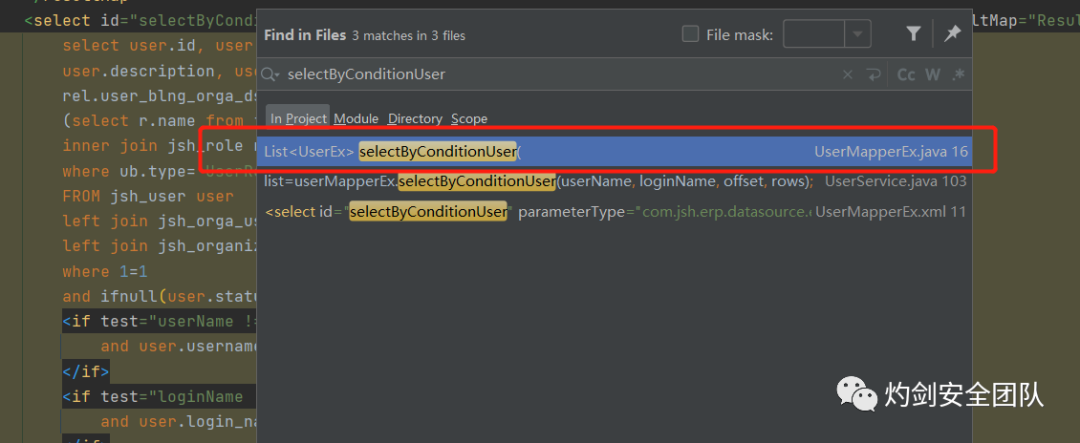This screenshot has height=443, width=1080.
Task: Enable regex search with the .* icon
Action: (957, 74)
